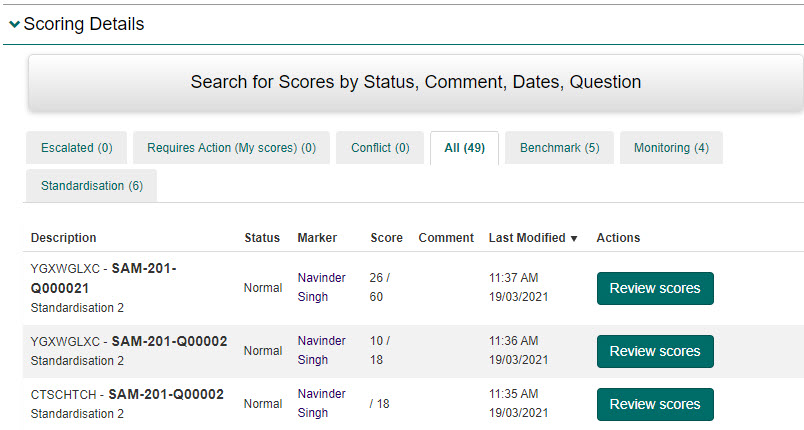Viewport: 804px width, 430px height.
Task: Open the Monitoring (4) tab
Action: click(671, 148)
